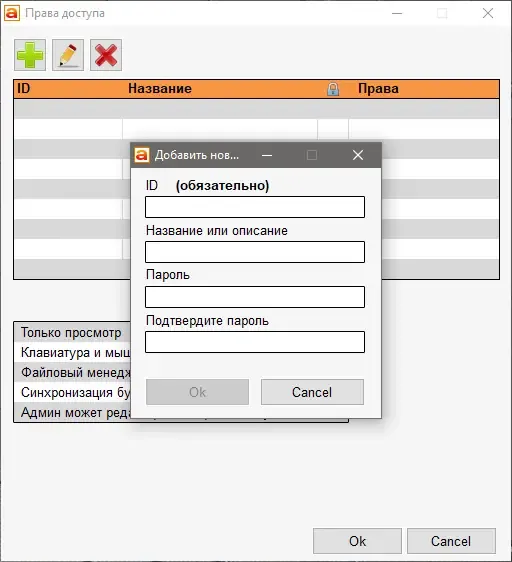Close the Добавить нов... dialog

tap(358, 155)
